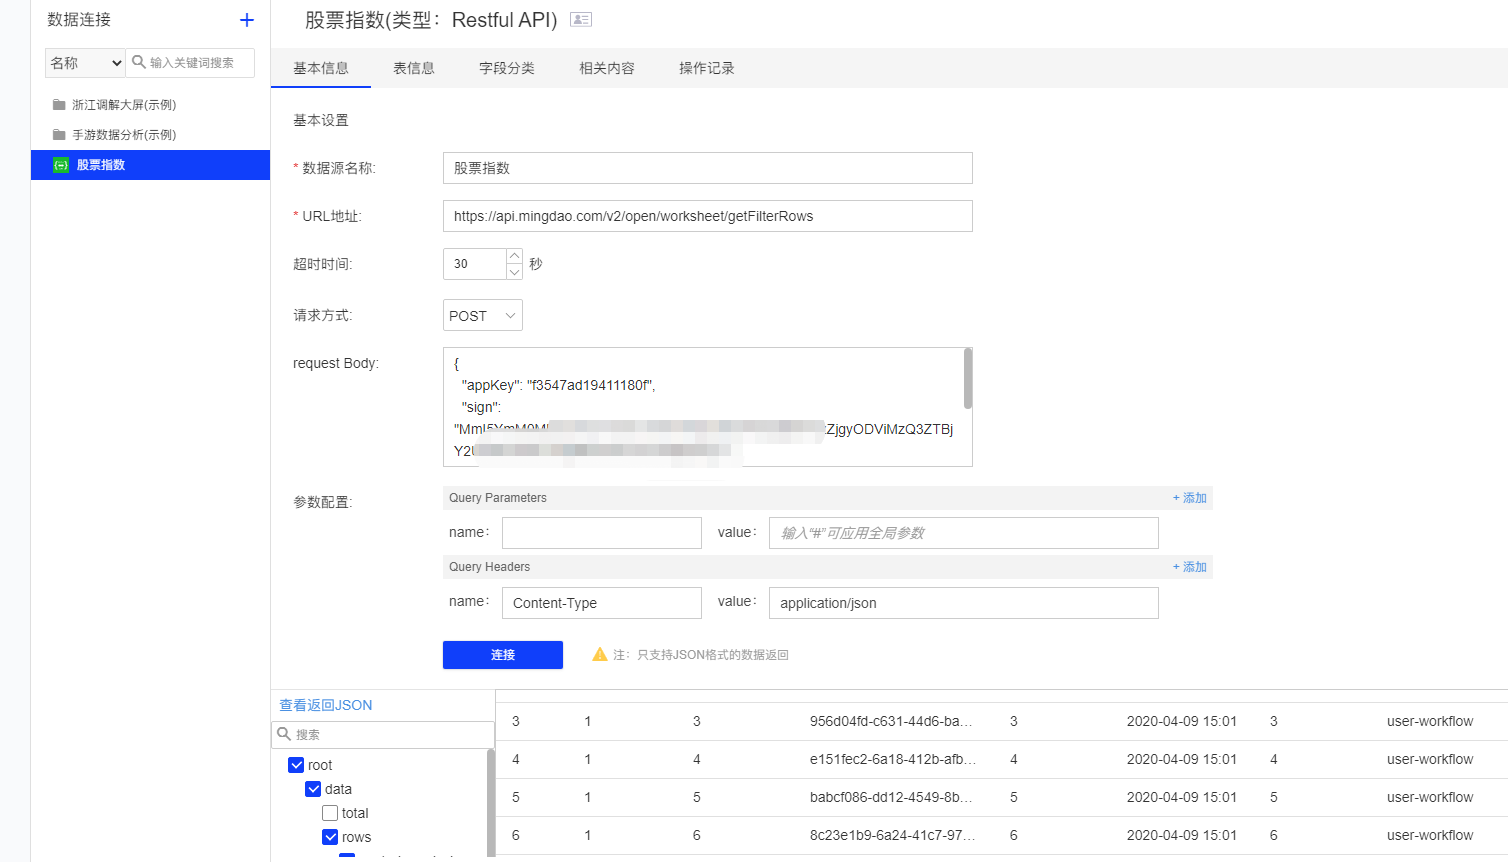1508x862 pixels.
Task: Click the warning triangle icon near the note
Action: (x=600, y=654)
